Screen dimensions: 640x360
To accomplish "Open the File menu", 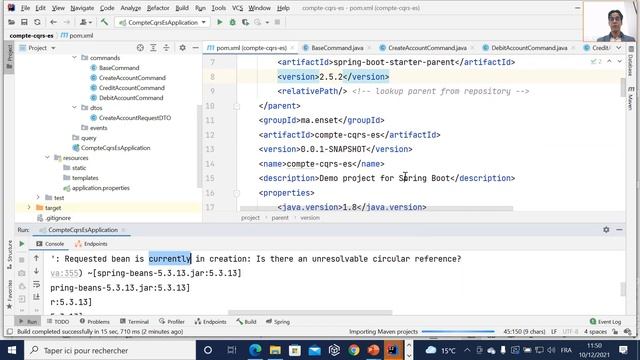I will tap(25, 8).
